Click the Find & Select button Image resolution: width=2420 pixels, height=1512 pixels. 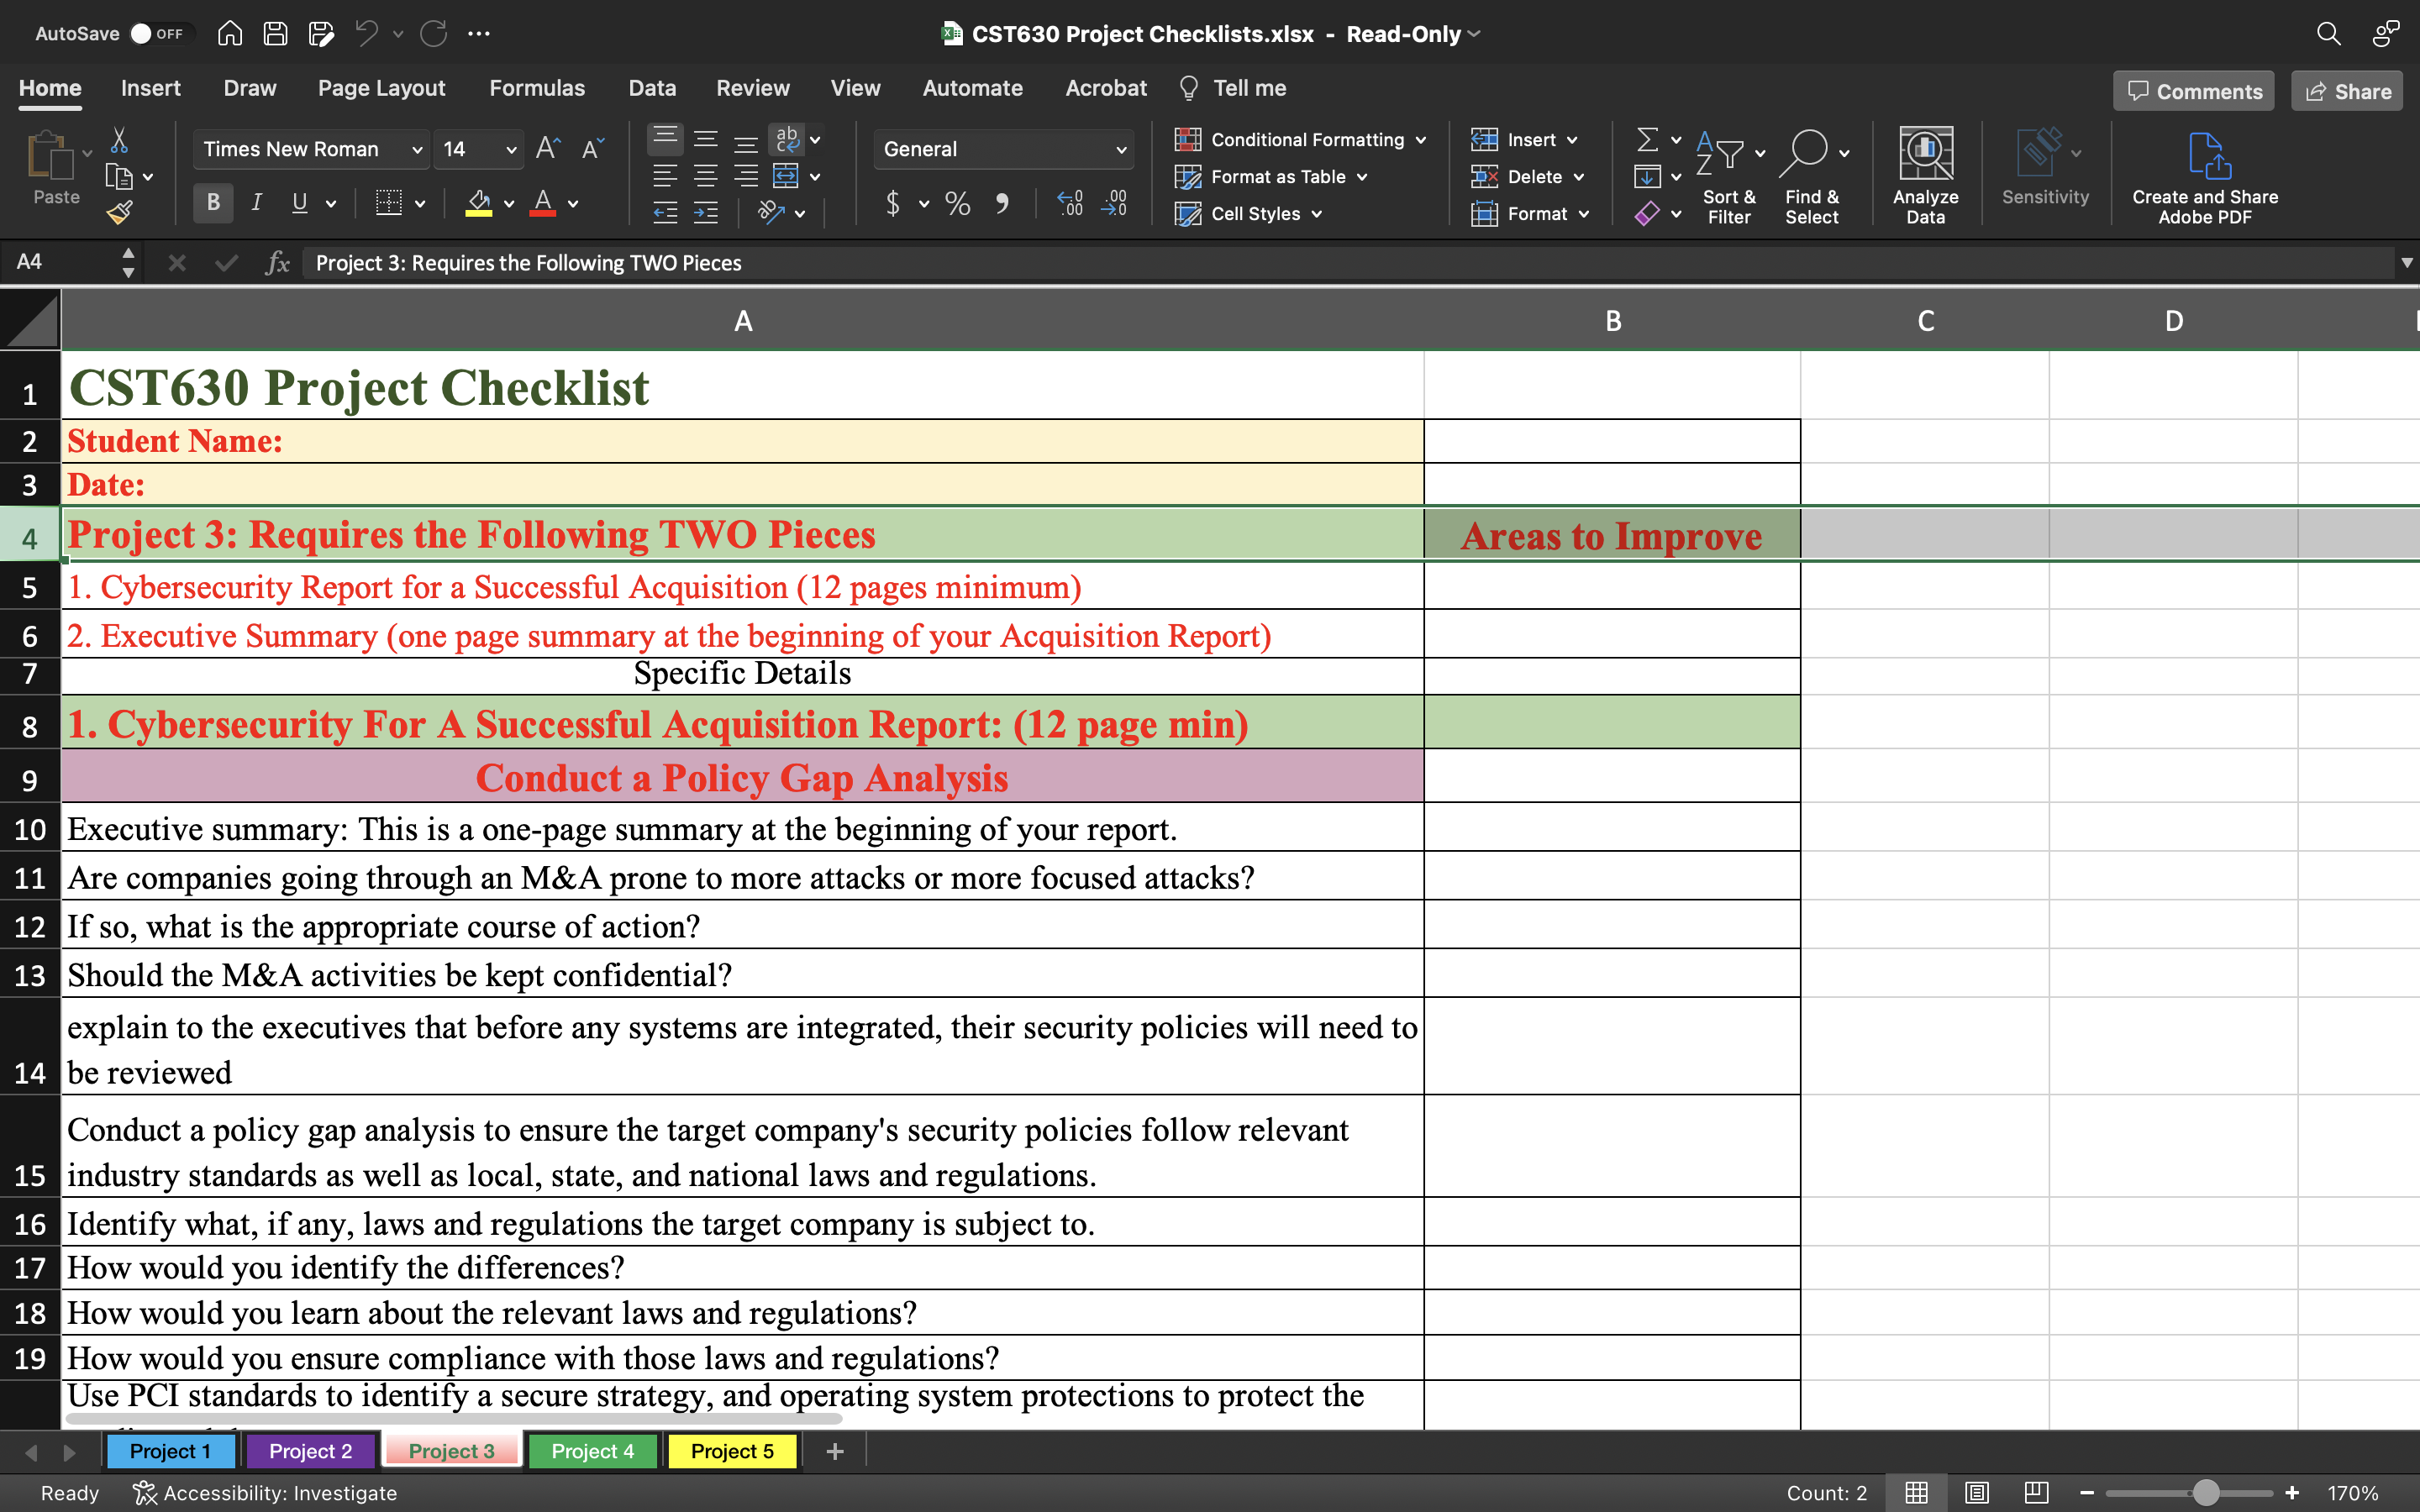[x=1812, y=176]
